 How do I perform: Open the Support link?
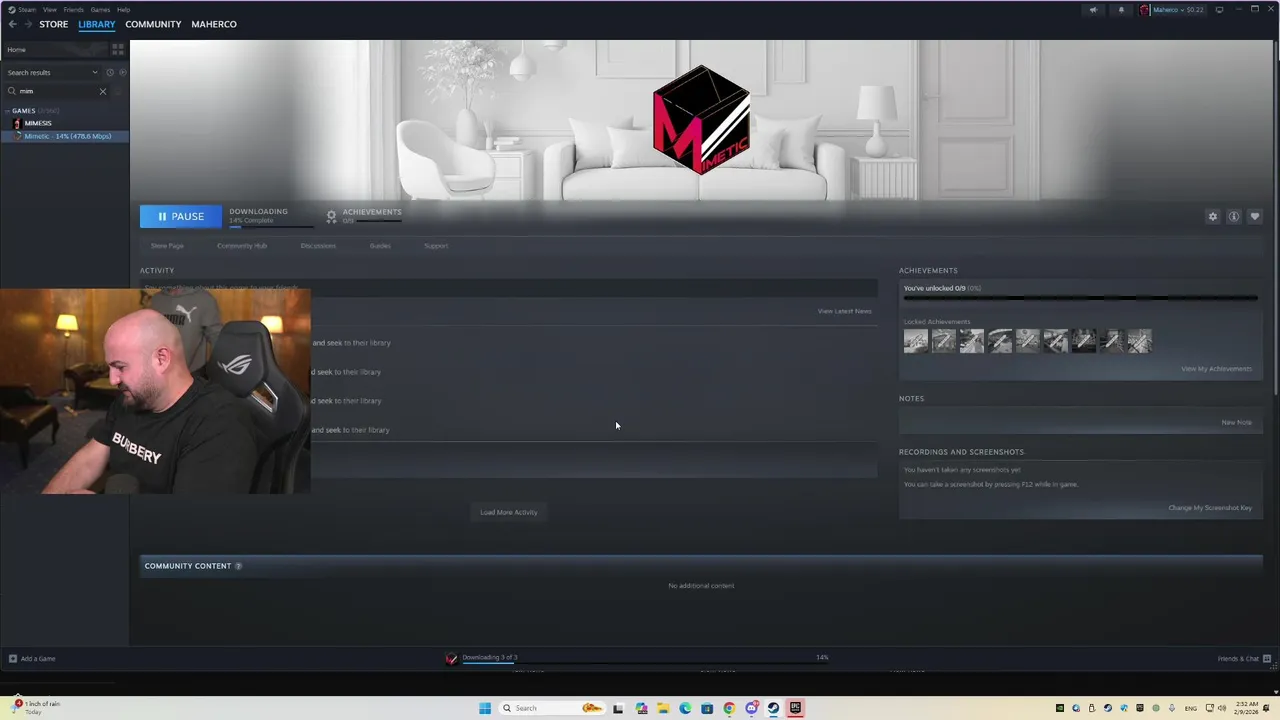click(436, 246)
